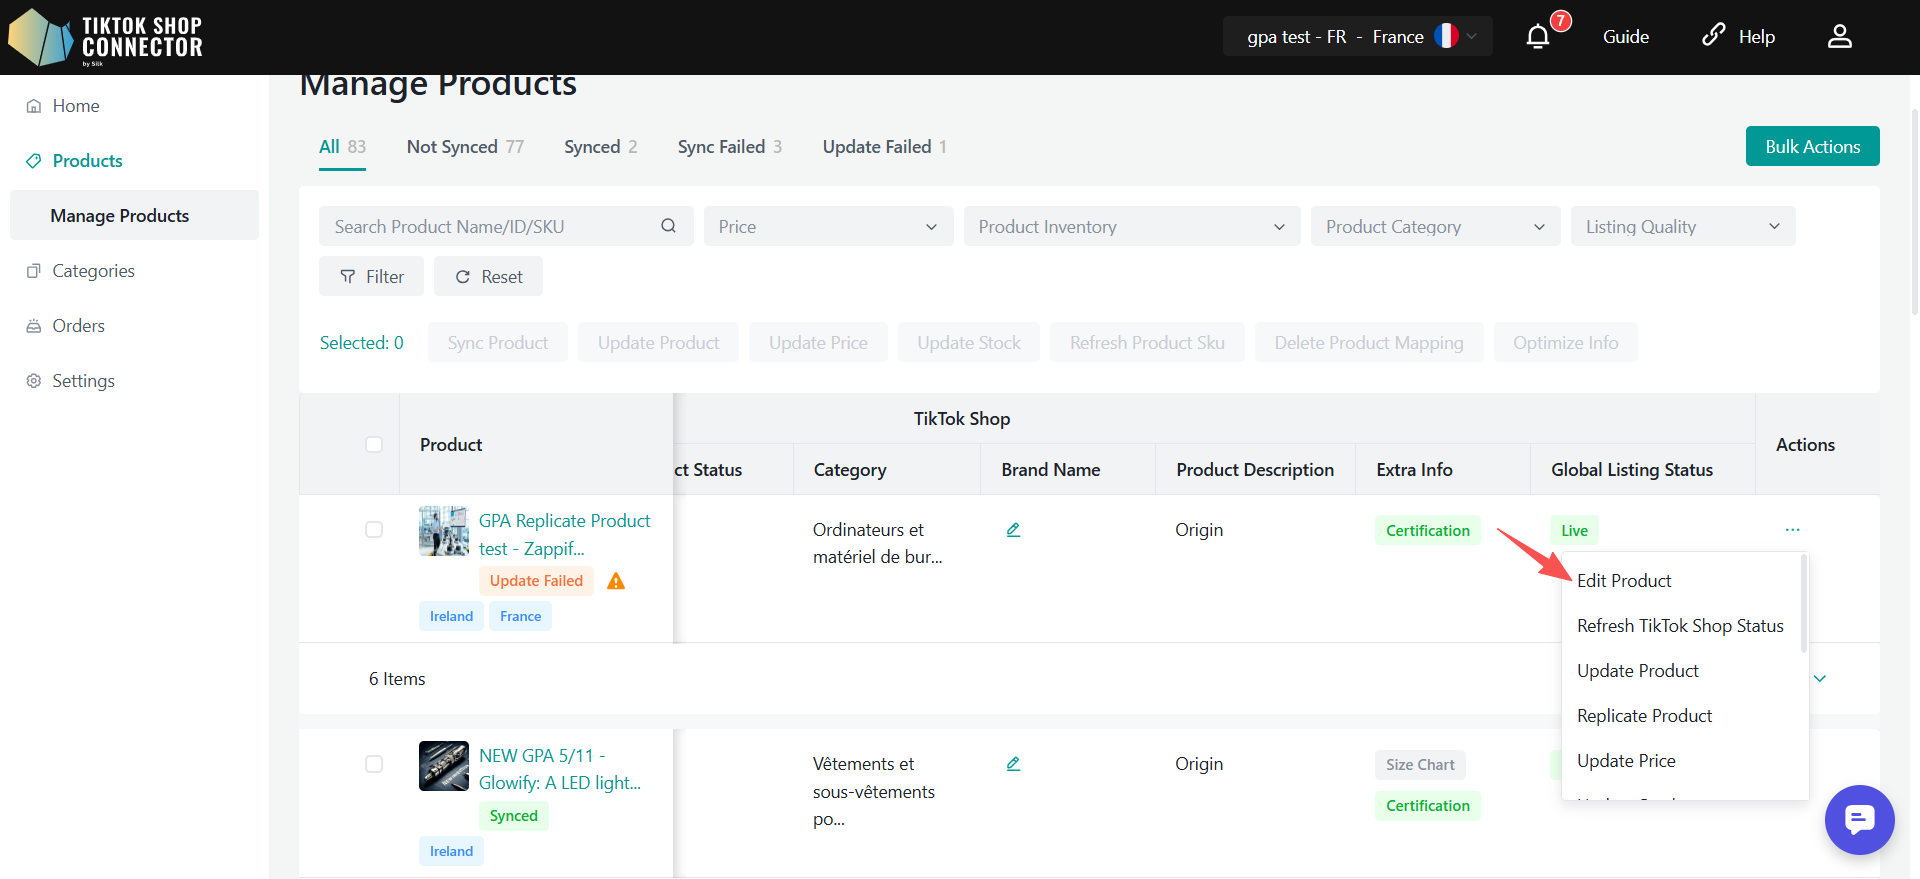Switch to the Update Failed tab
Viewport: 1920px width, 879px height.
coord(885,147)
